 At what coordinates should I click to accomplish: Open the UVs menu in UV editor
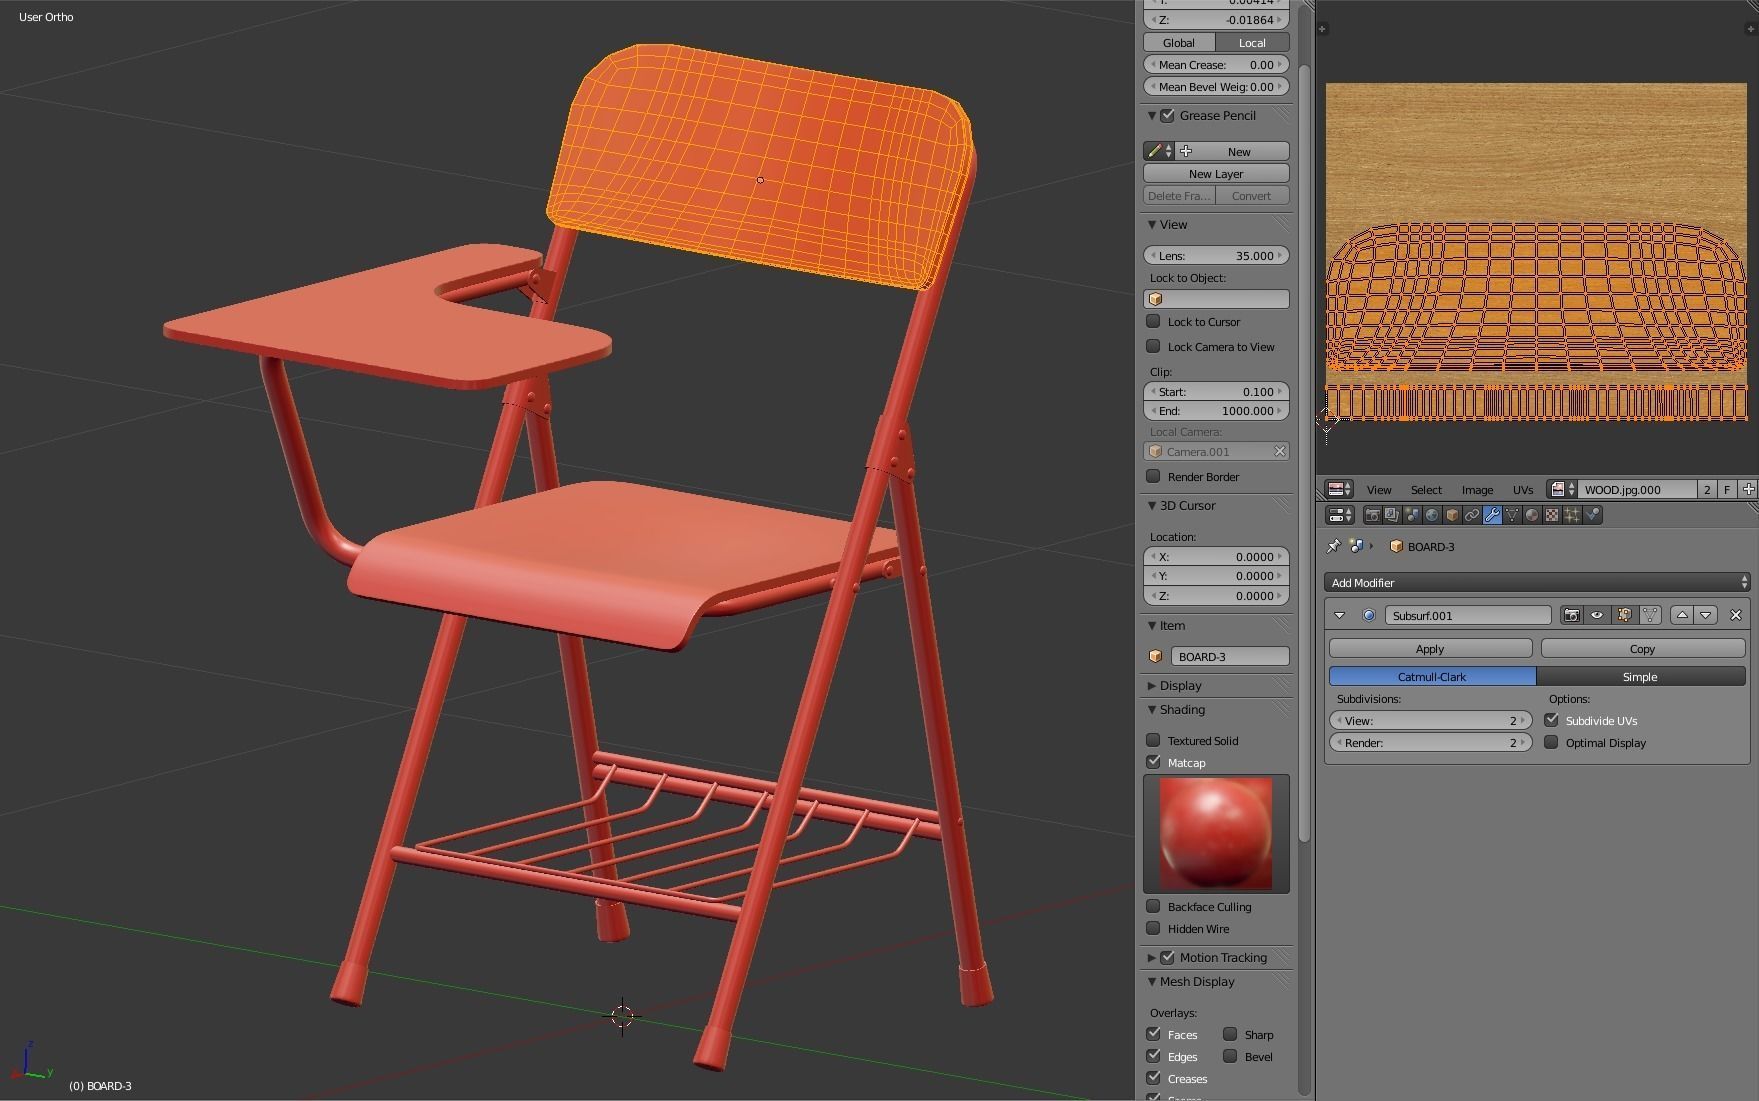click(1522, 489)
